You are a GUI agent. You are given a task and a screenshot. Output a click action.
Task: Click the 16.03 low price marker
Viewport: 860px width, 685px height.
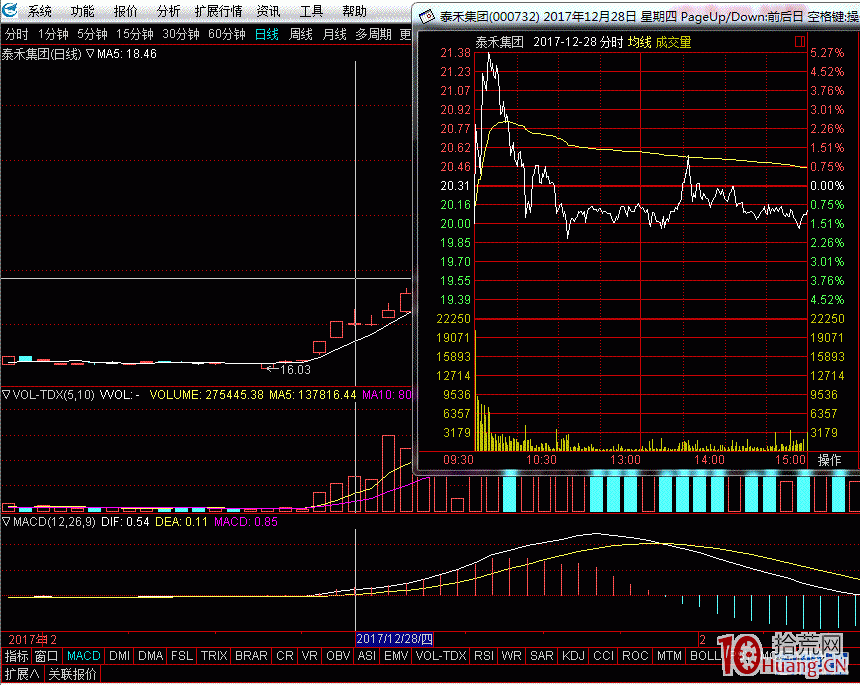[287, 369]
